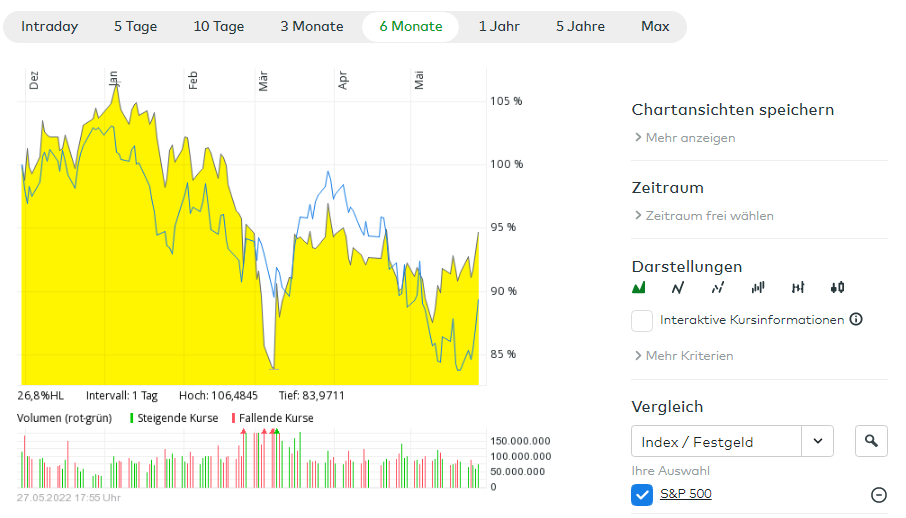Screen dimensions: 906x518
Task: Switch to dashed line chart display
Action: (x=717, y=288)
